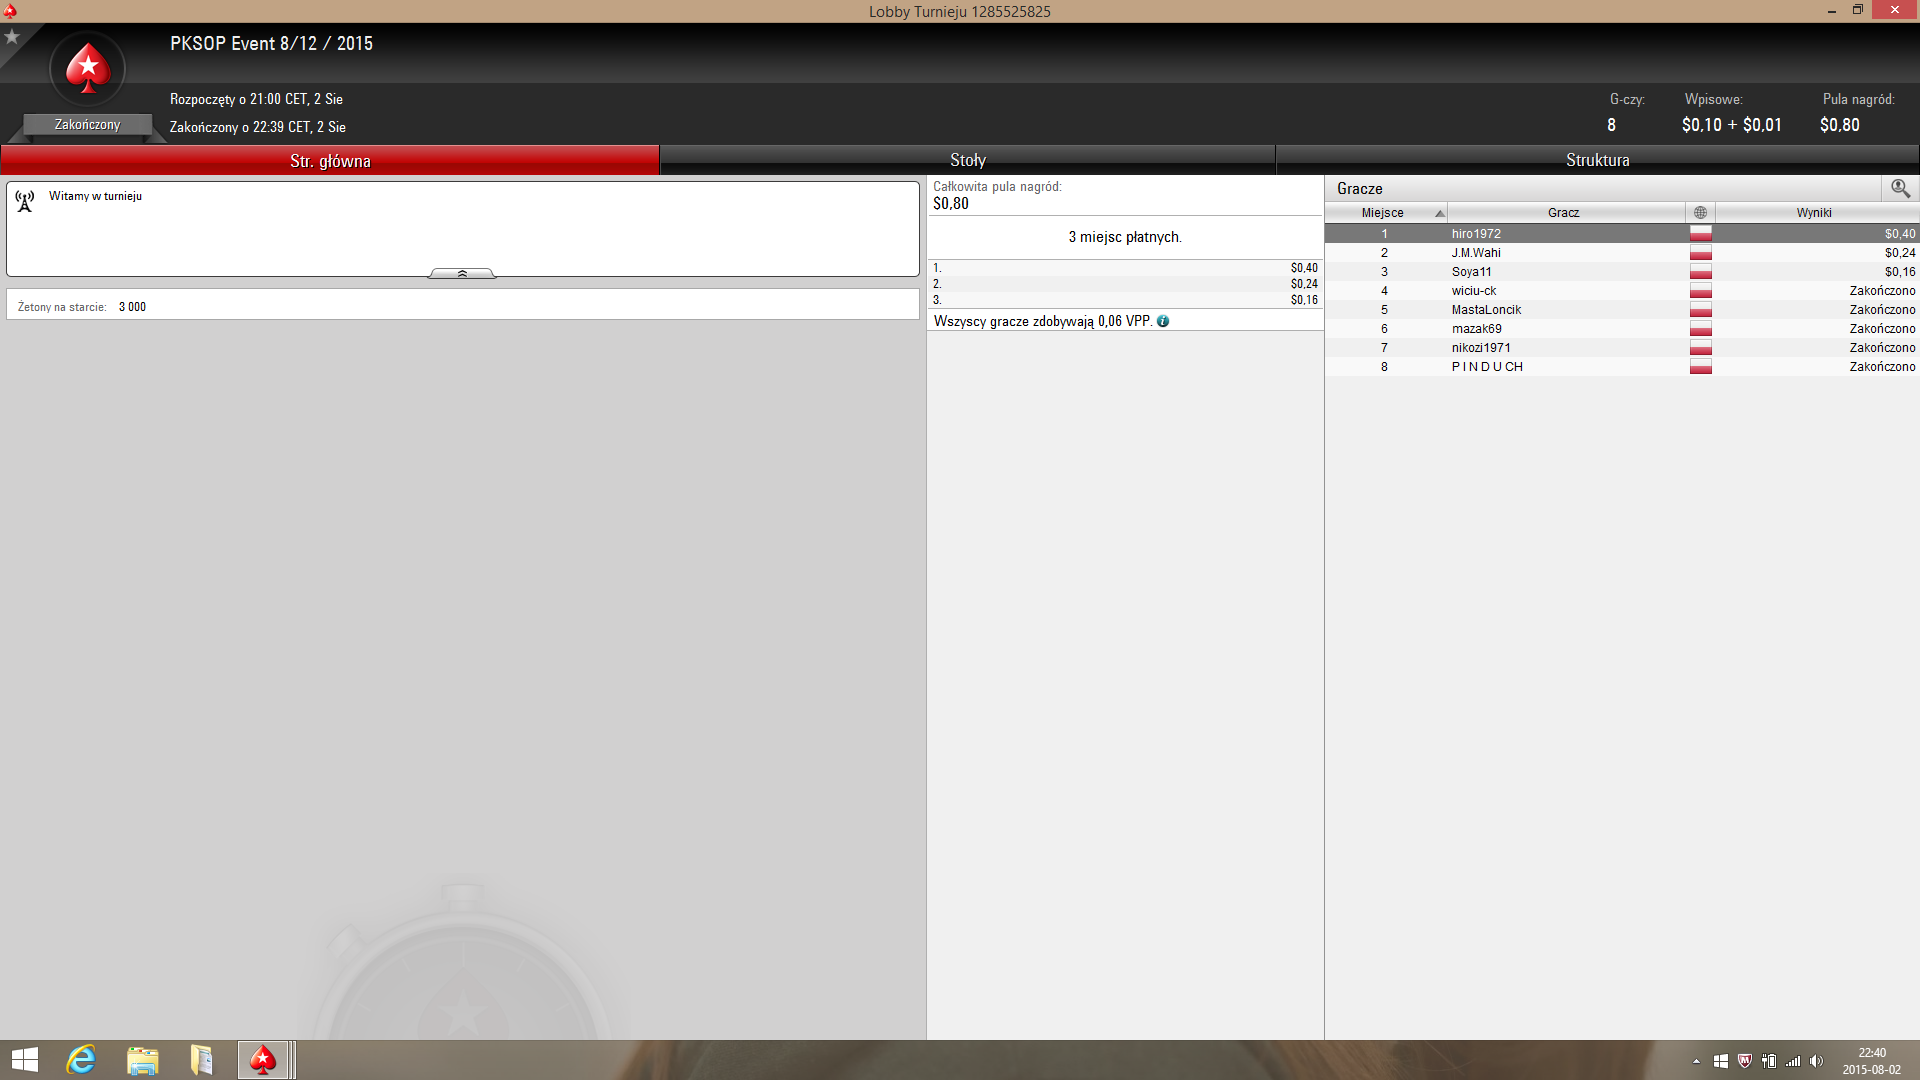This screenshot has width=1920, height=1080.
Task: Select player nikozi1971 in the list
Action: point(1622,348)
